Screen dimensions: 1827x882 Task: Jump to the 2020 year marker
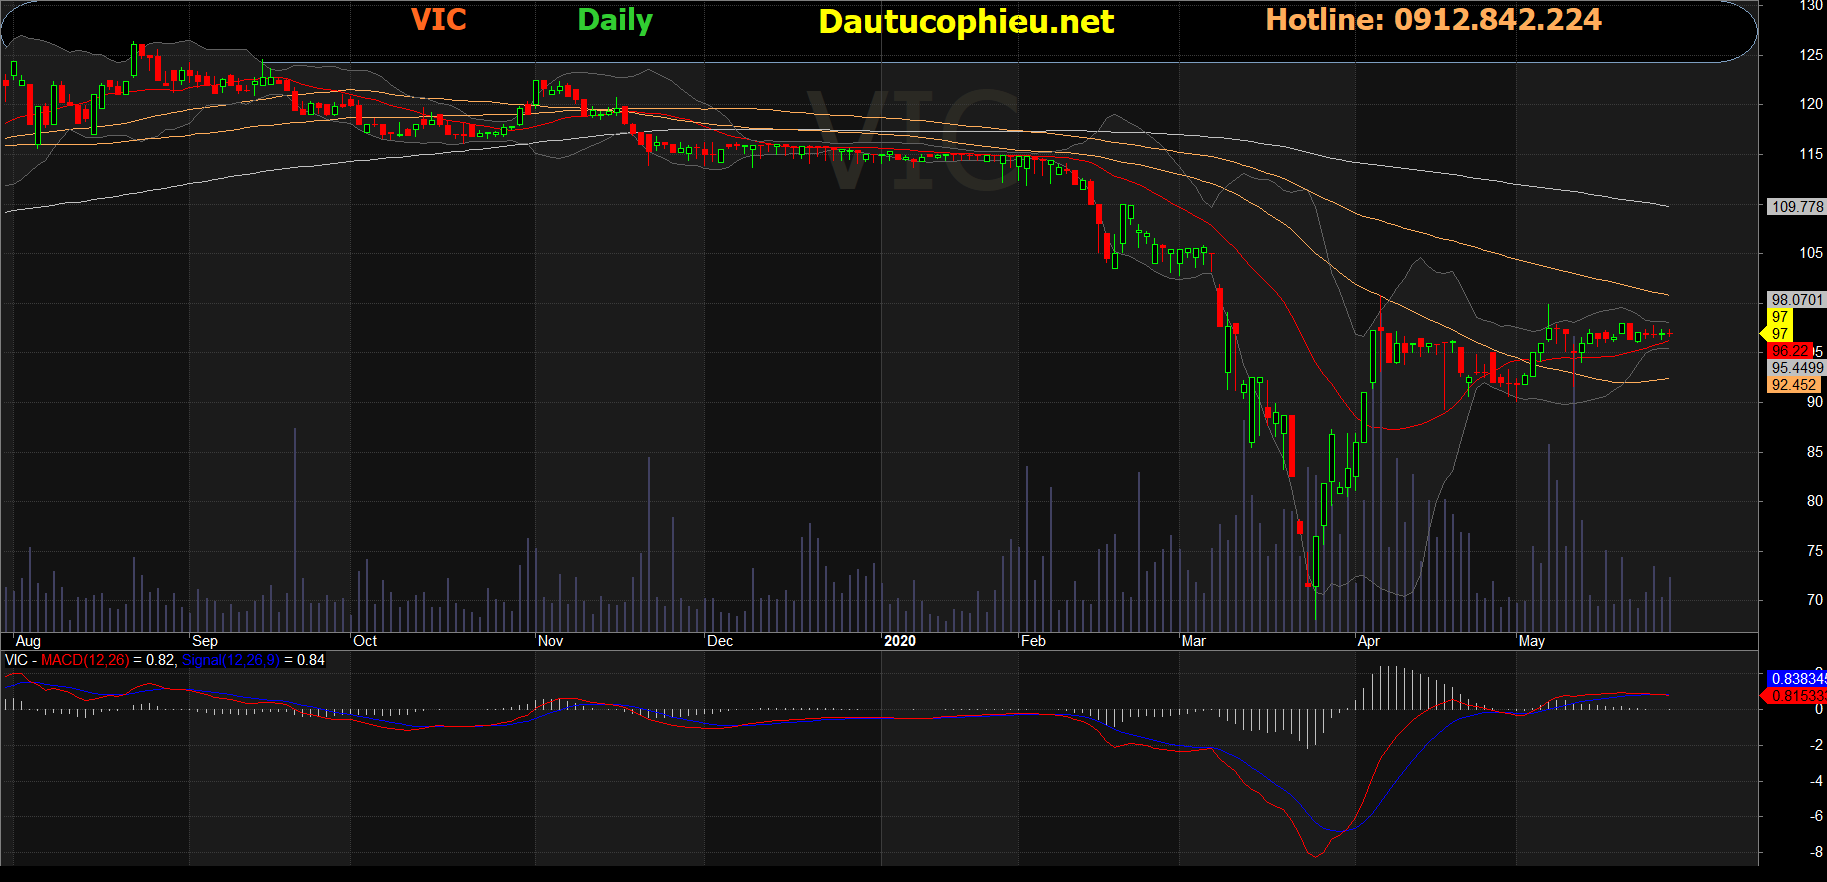pos(899,641)
